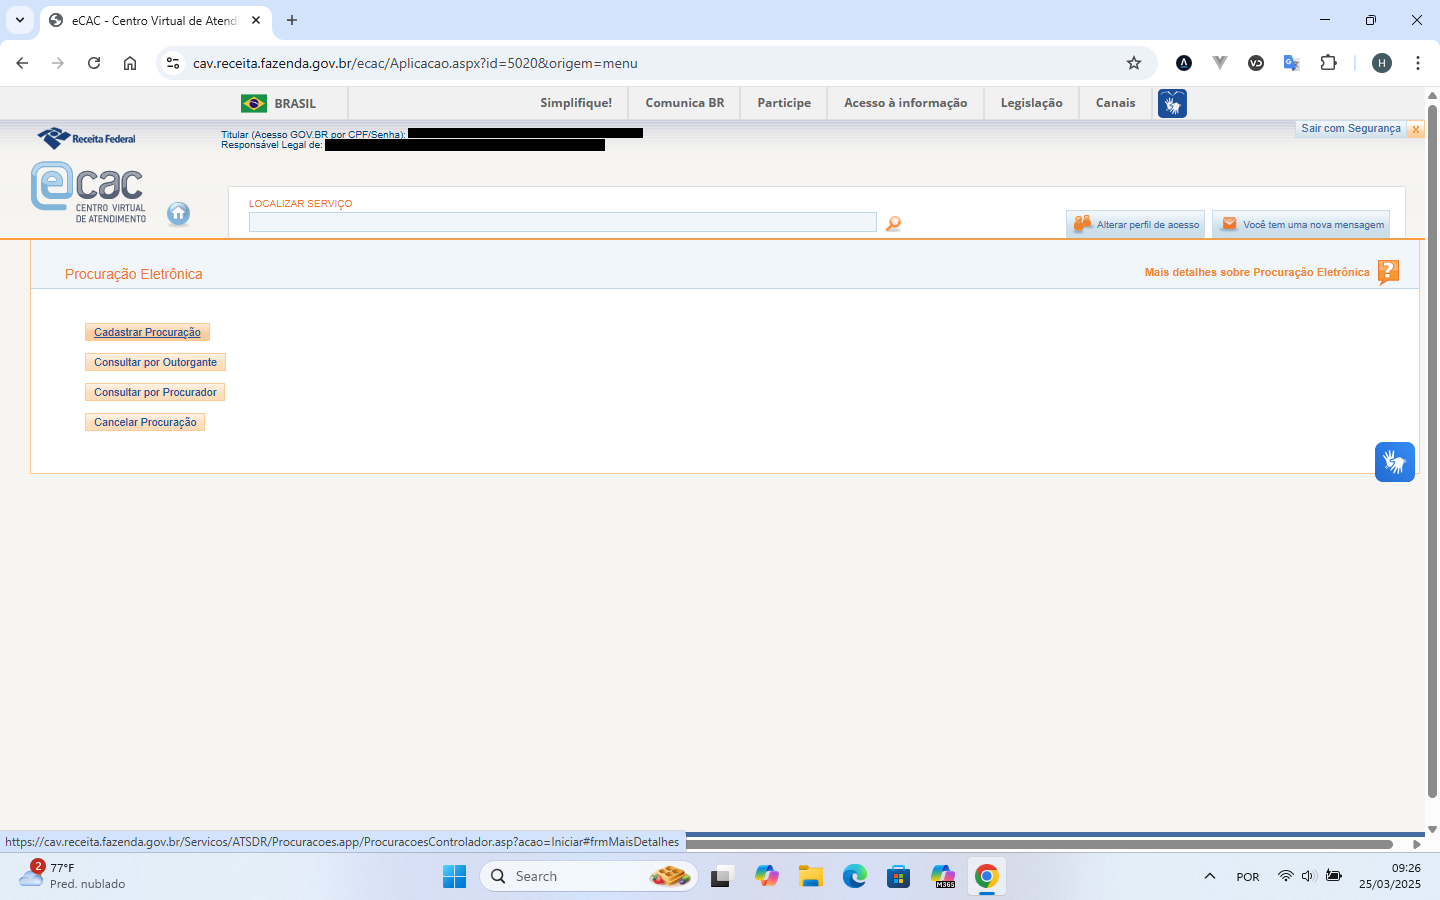Image resolution: width=1440 pixels, height=900 pixels.
Task: Bookmark this page with the star icon
Action: [x=1134, y=63]
